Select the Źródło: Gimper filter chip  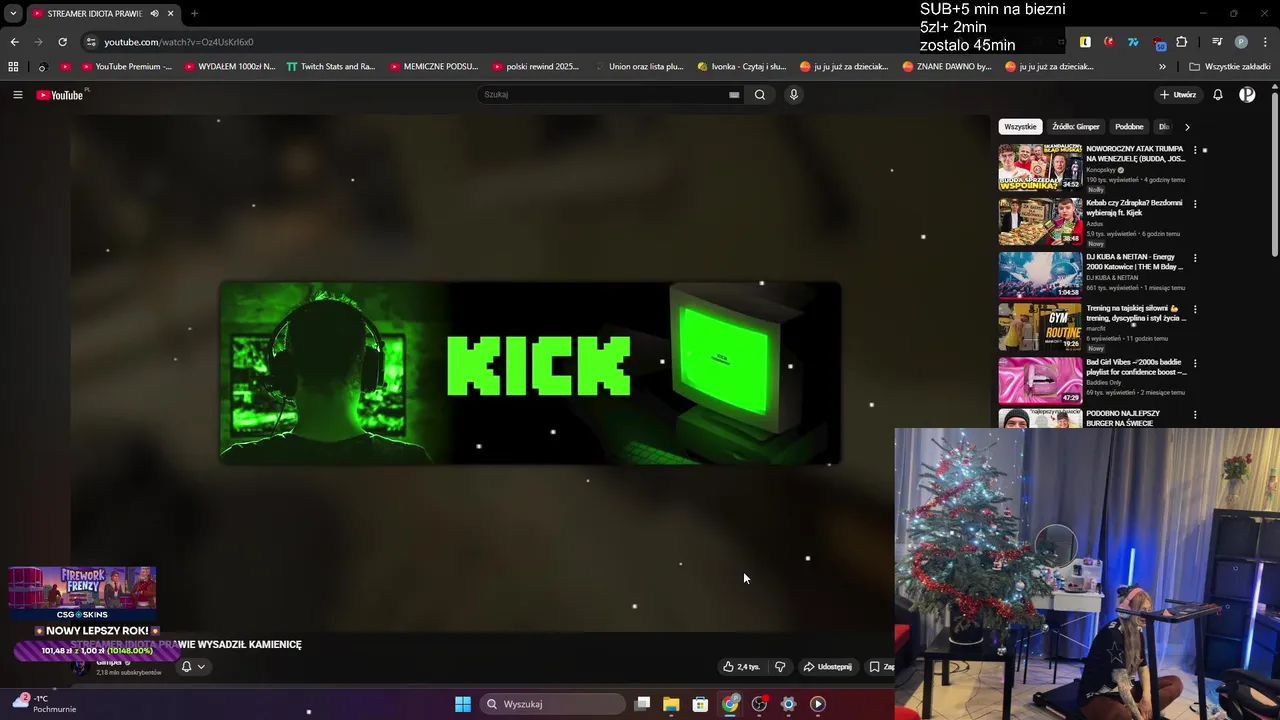[x=1076, y=127]
